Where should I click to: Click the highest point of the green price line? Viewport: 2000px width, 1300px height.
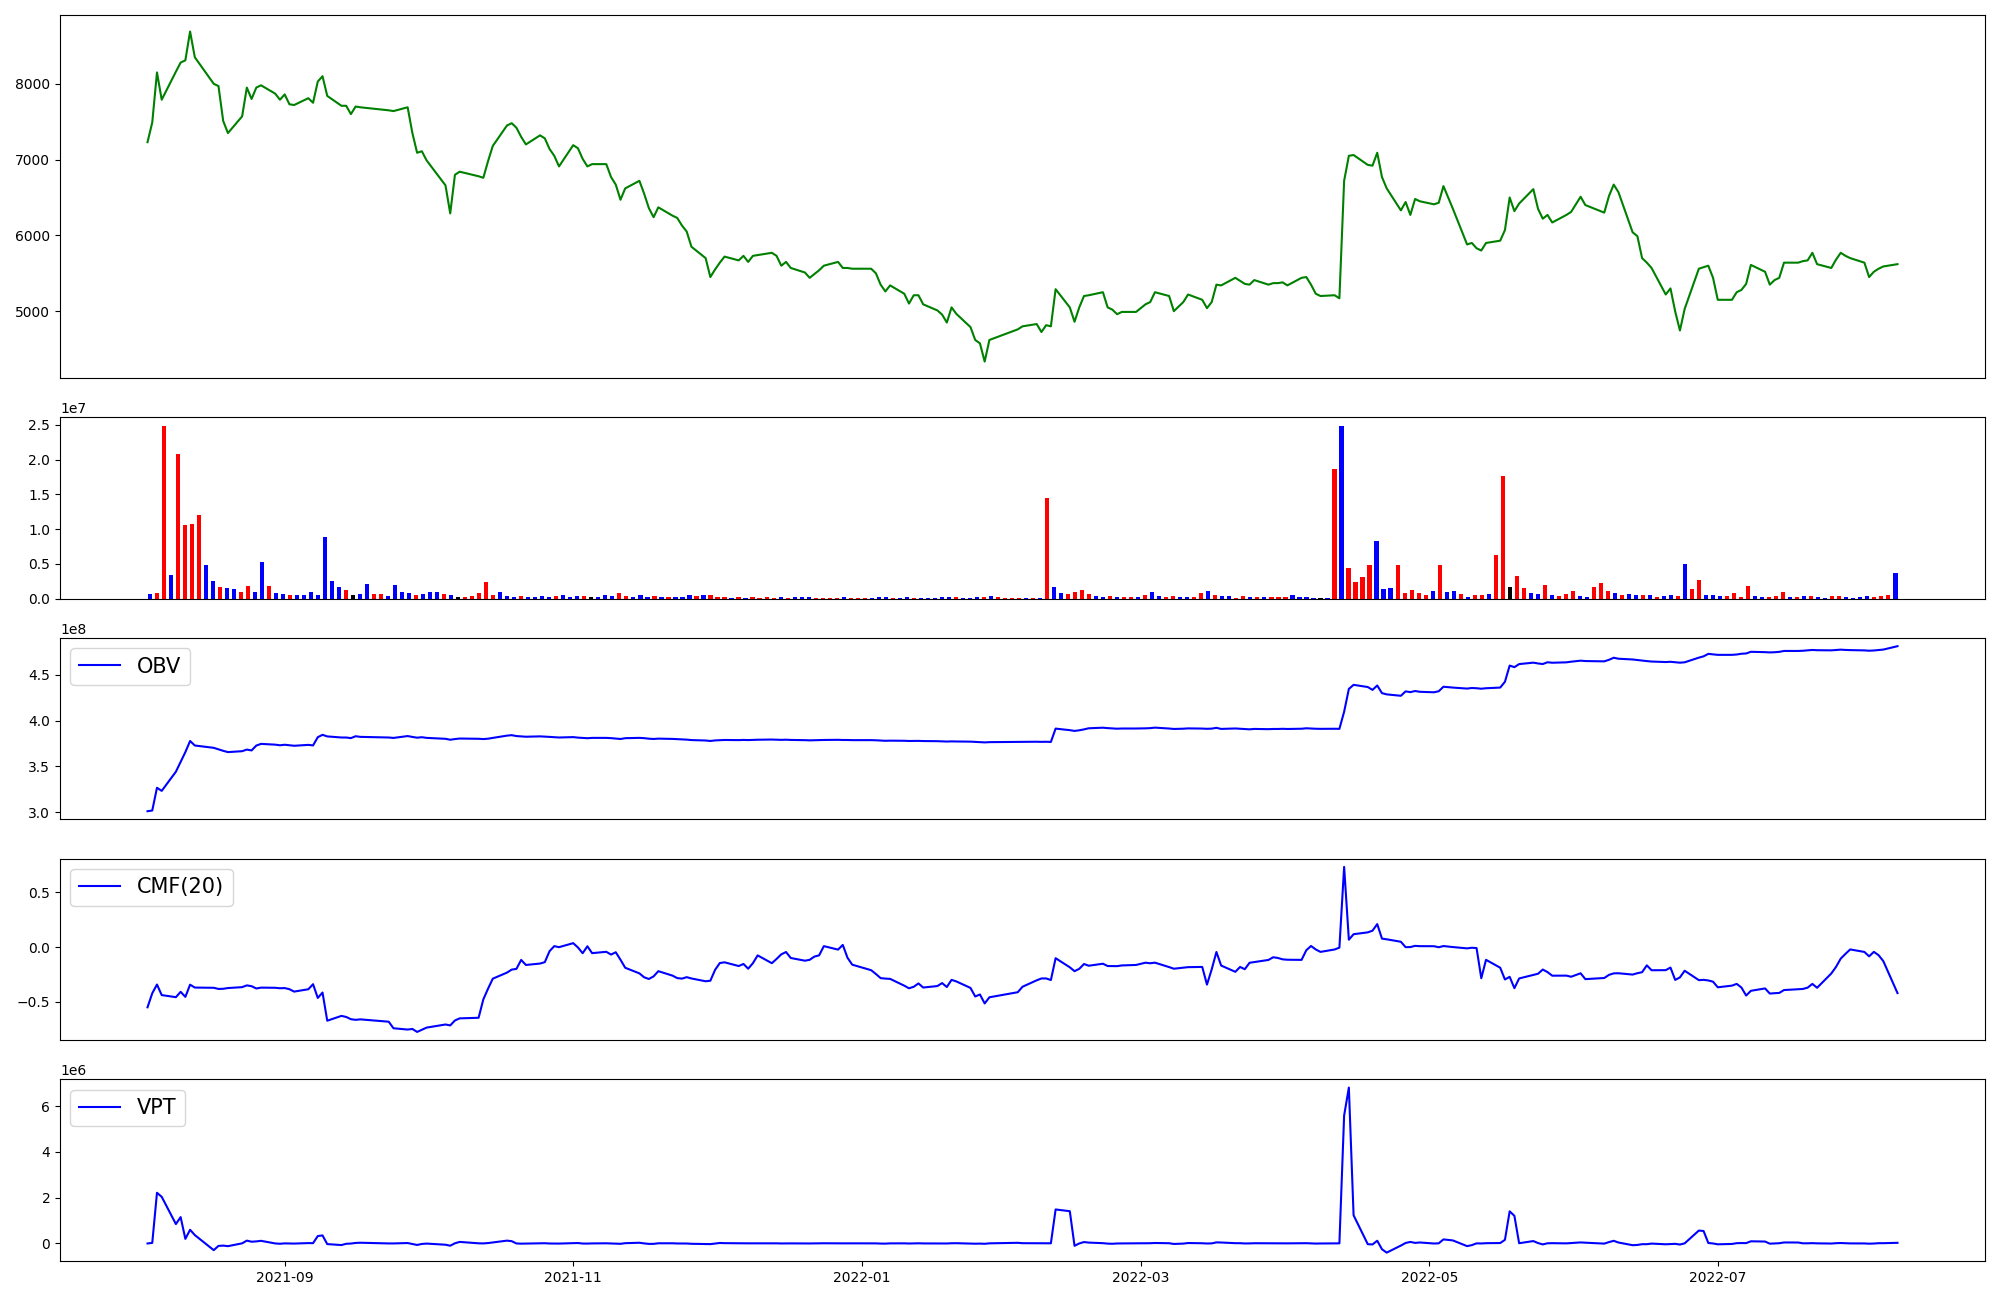(190, 32)
